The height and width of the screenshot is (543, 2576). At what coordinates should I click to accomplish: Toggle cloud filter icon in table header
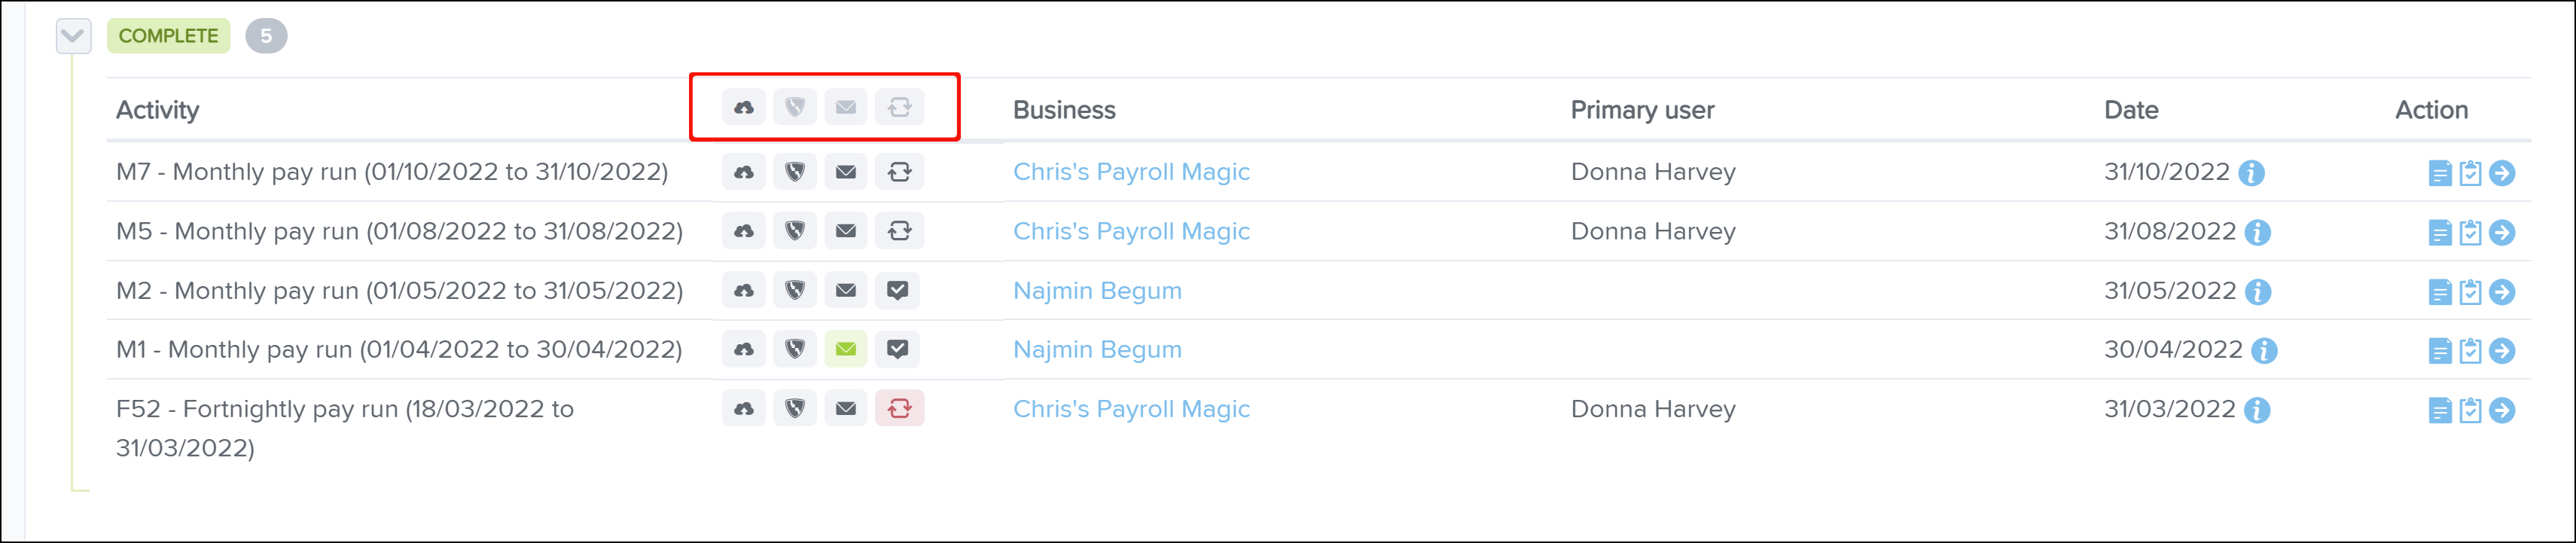pyautogui.click(x=744, y=107)
